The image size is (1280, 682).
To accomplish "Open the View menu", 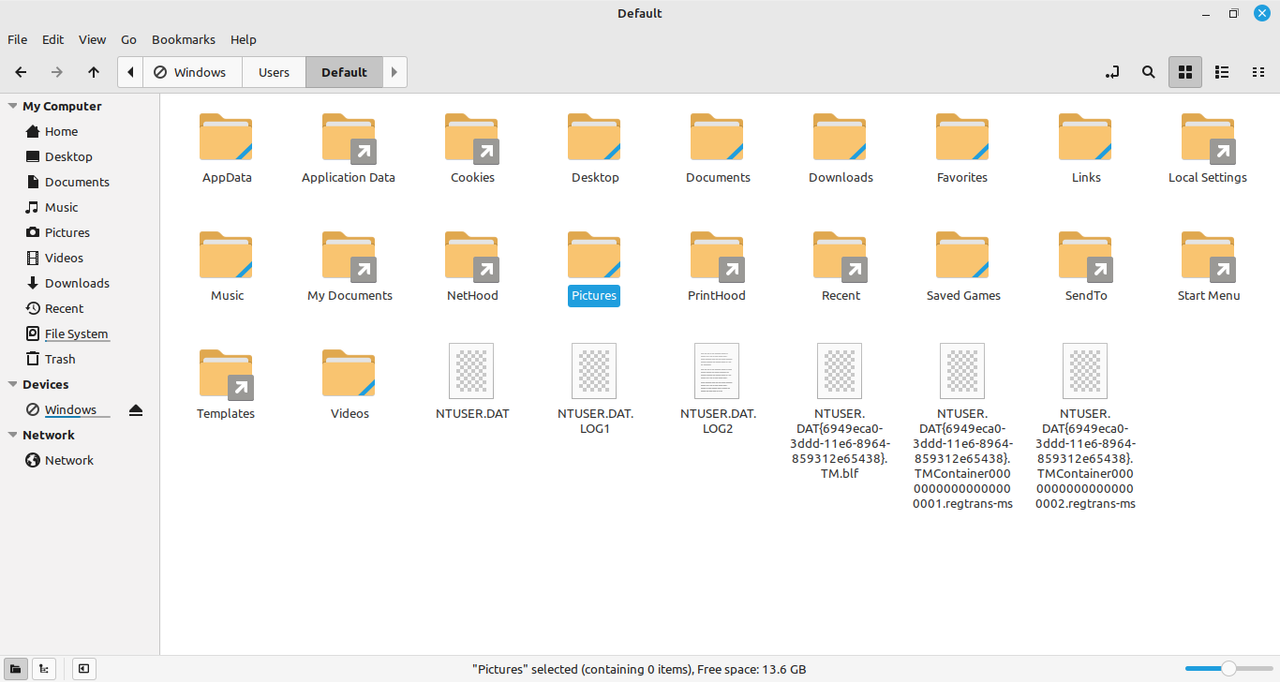I will pyautogui.click(x=92, y=40).
